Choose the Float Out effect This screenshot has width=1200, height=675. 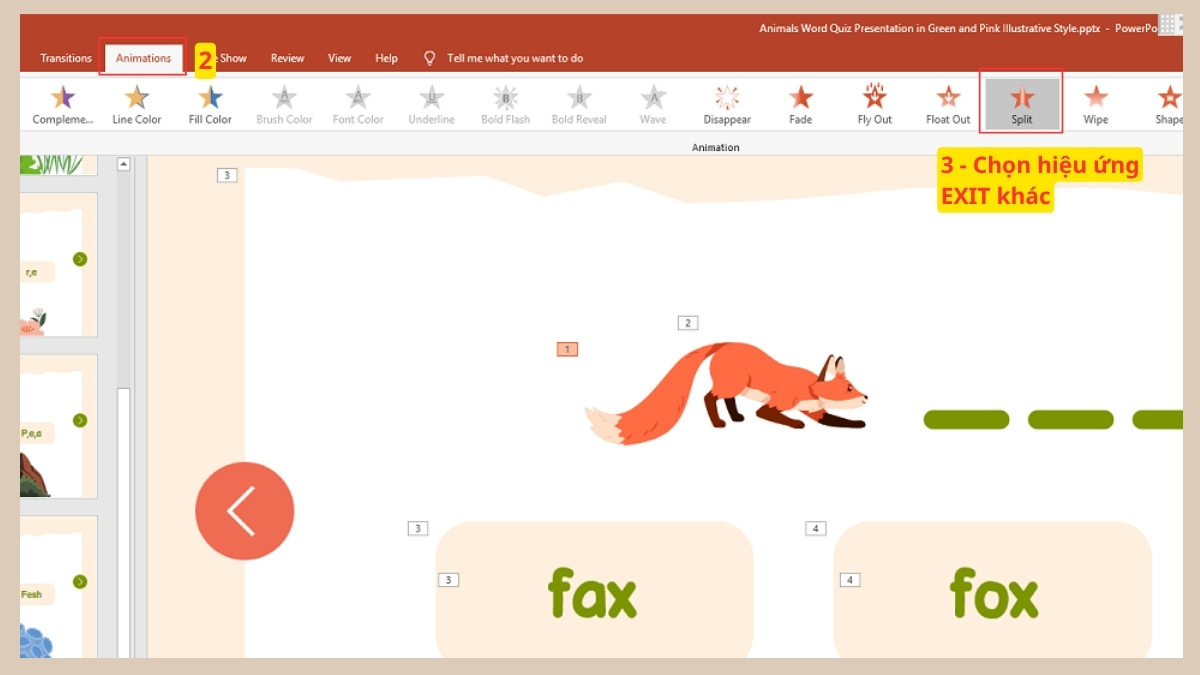[947, 103]
